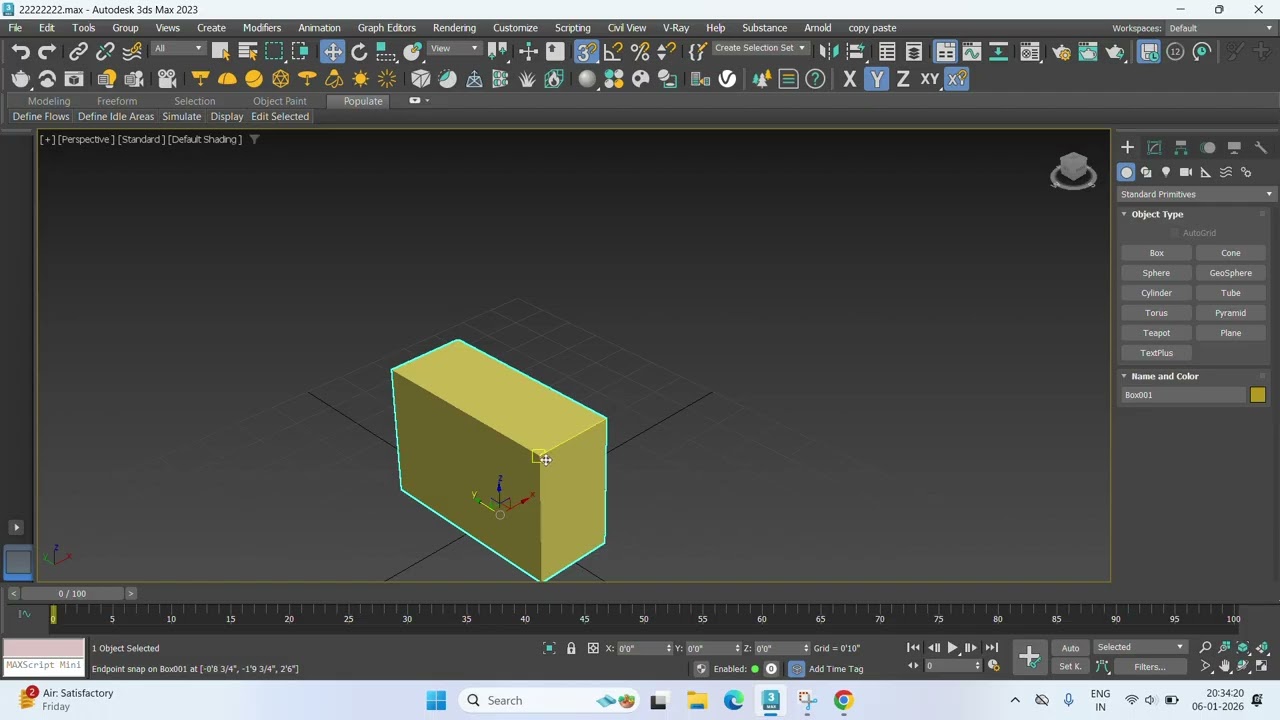This screenshot has width=1280, height=720.
Task: Click the ViewCube in the viewport
Action: point(1073,170)
